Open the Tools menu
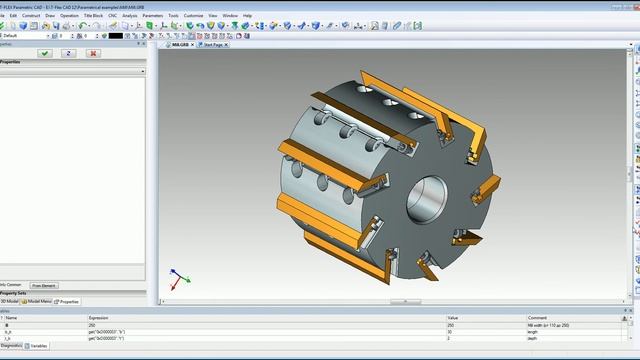This screenshot has width=640, height=360. pyautogui.click(x=173, y=16)
